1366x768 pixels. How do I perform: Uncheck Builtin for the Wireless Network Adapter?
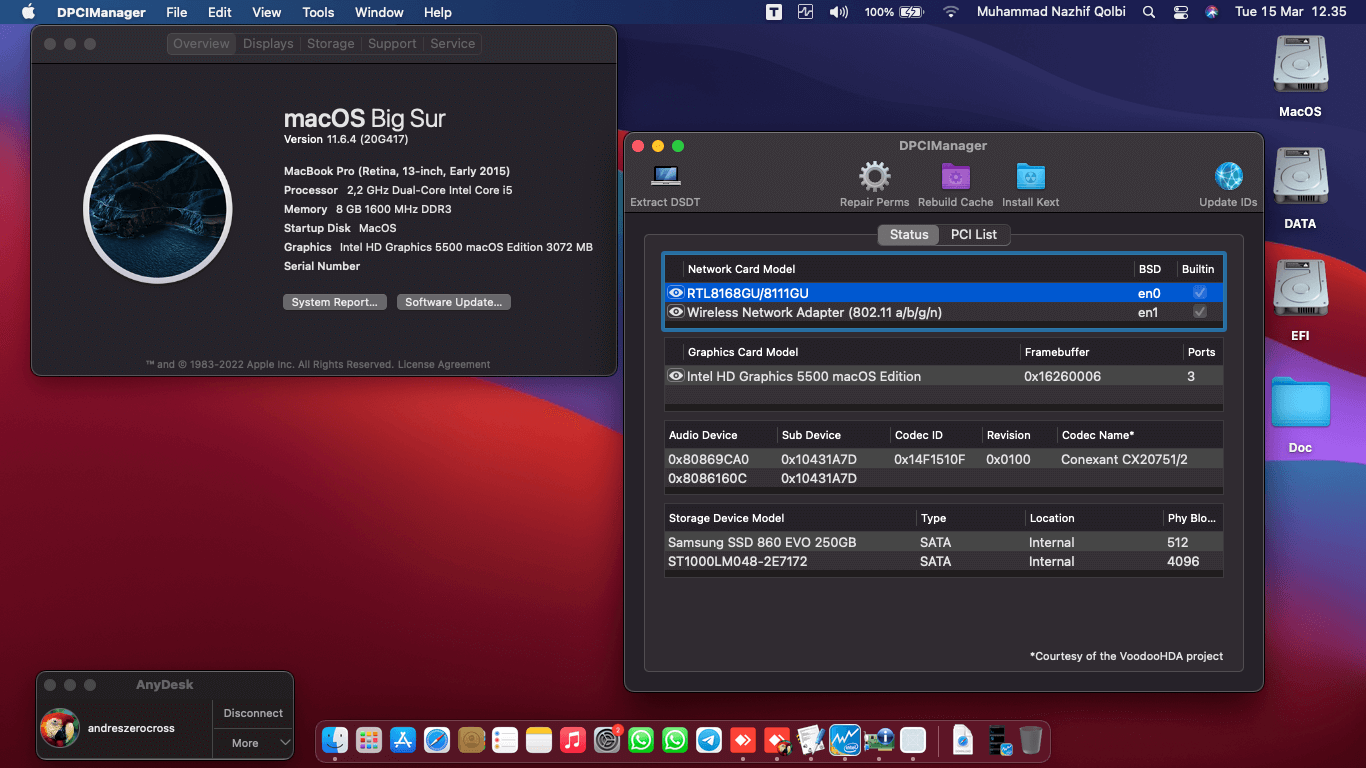tap(1200, 311)
